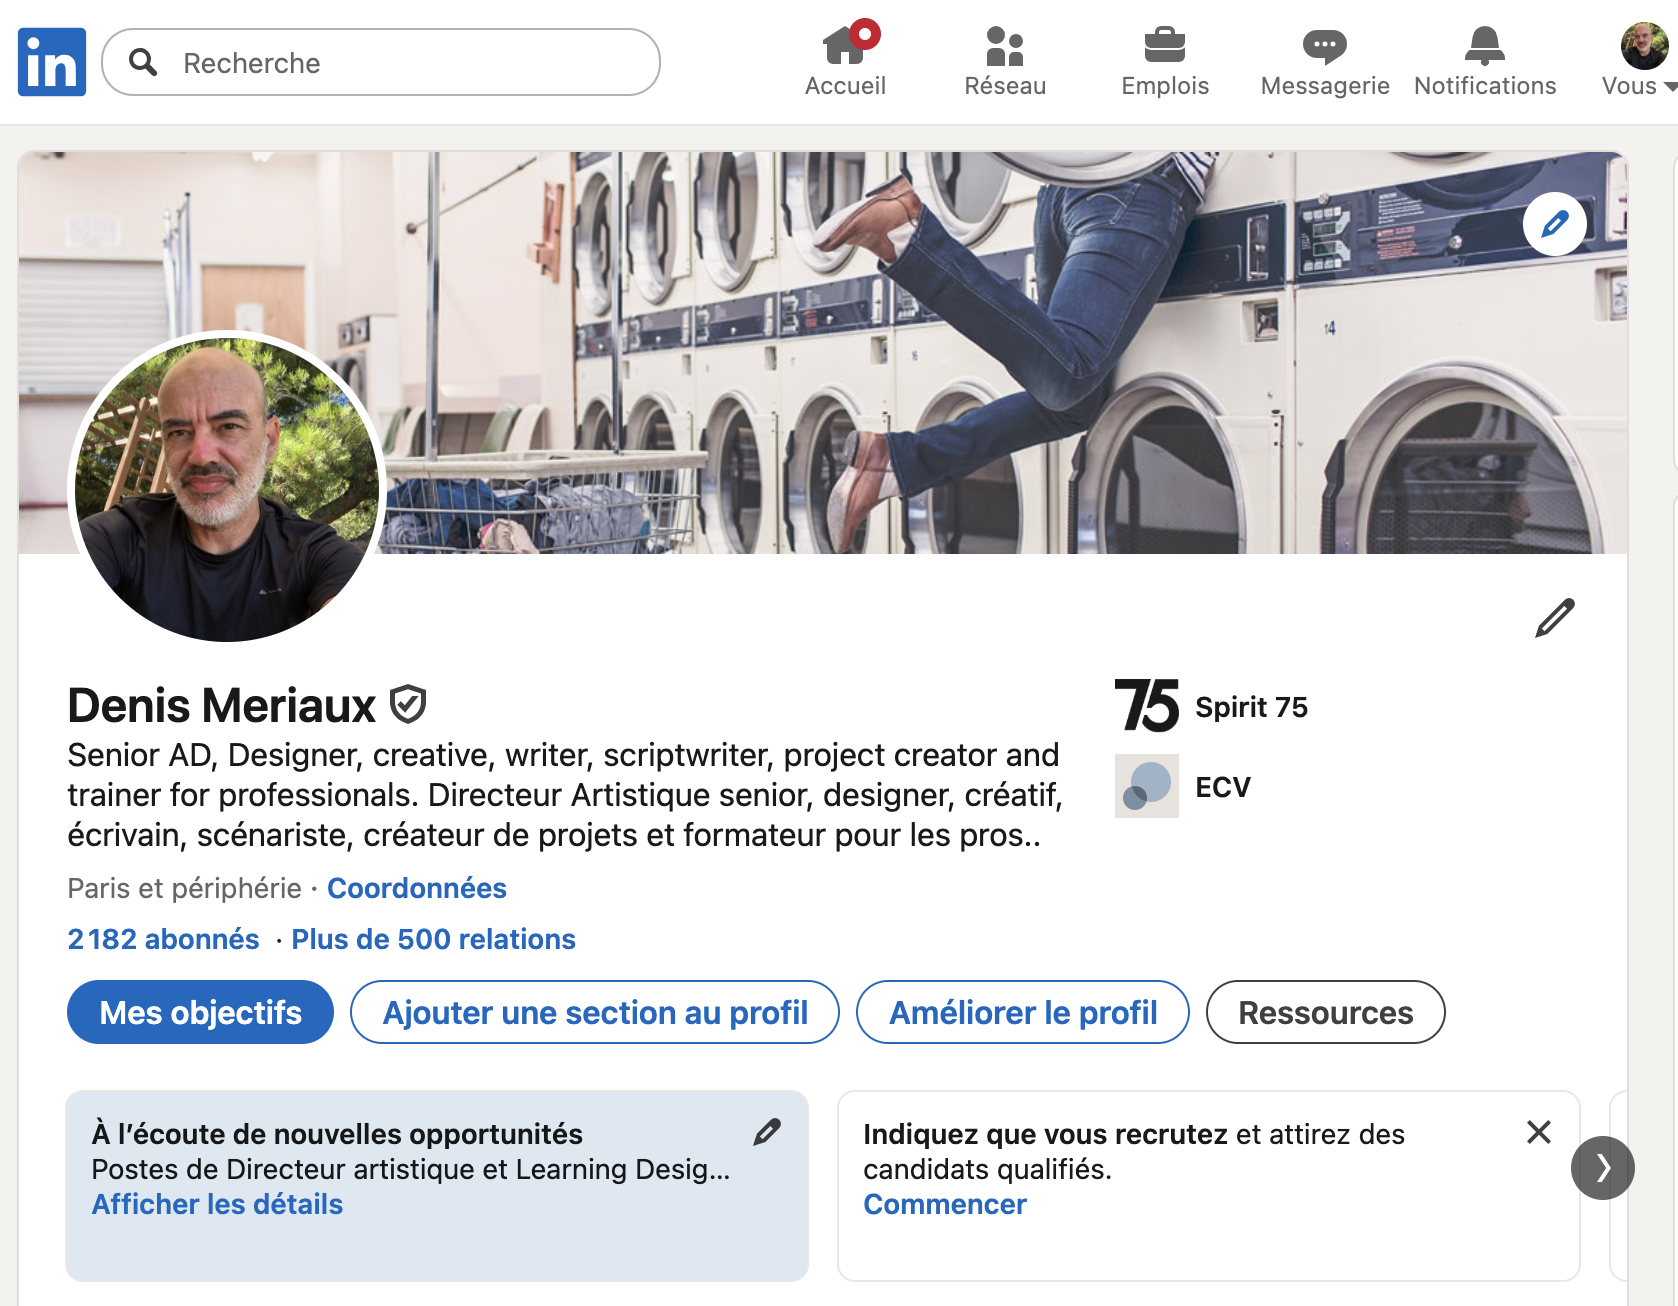Edit the cover photo with pencil icon
This screenshot has height=1306, width=1678.
pyautogui.click(x=1554, y=224)
